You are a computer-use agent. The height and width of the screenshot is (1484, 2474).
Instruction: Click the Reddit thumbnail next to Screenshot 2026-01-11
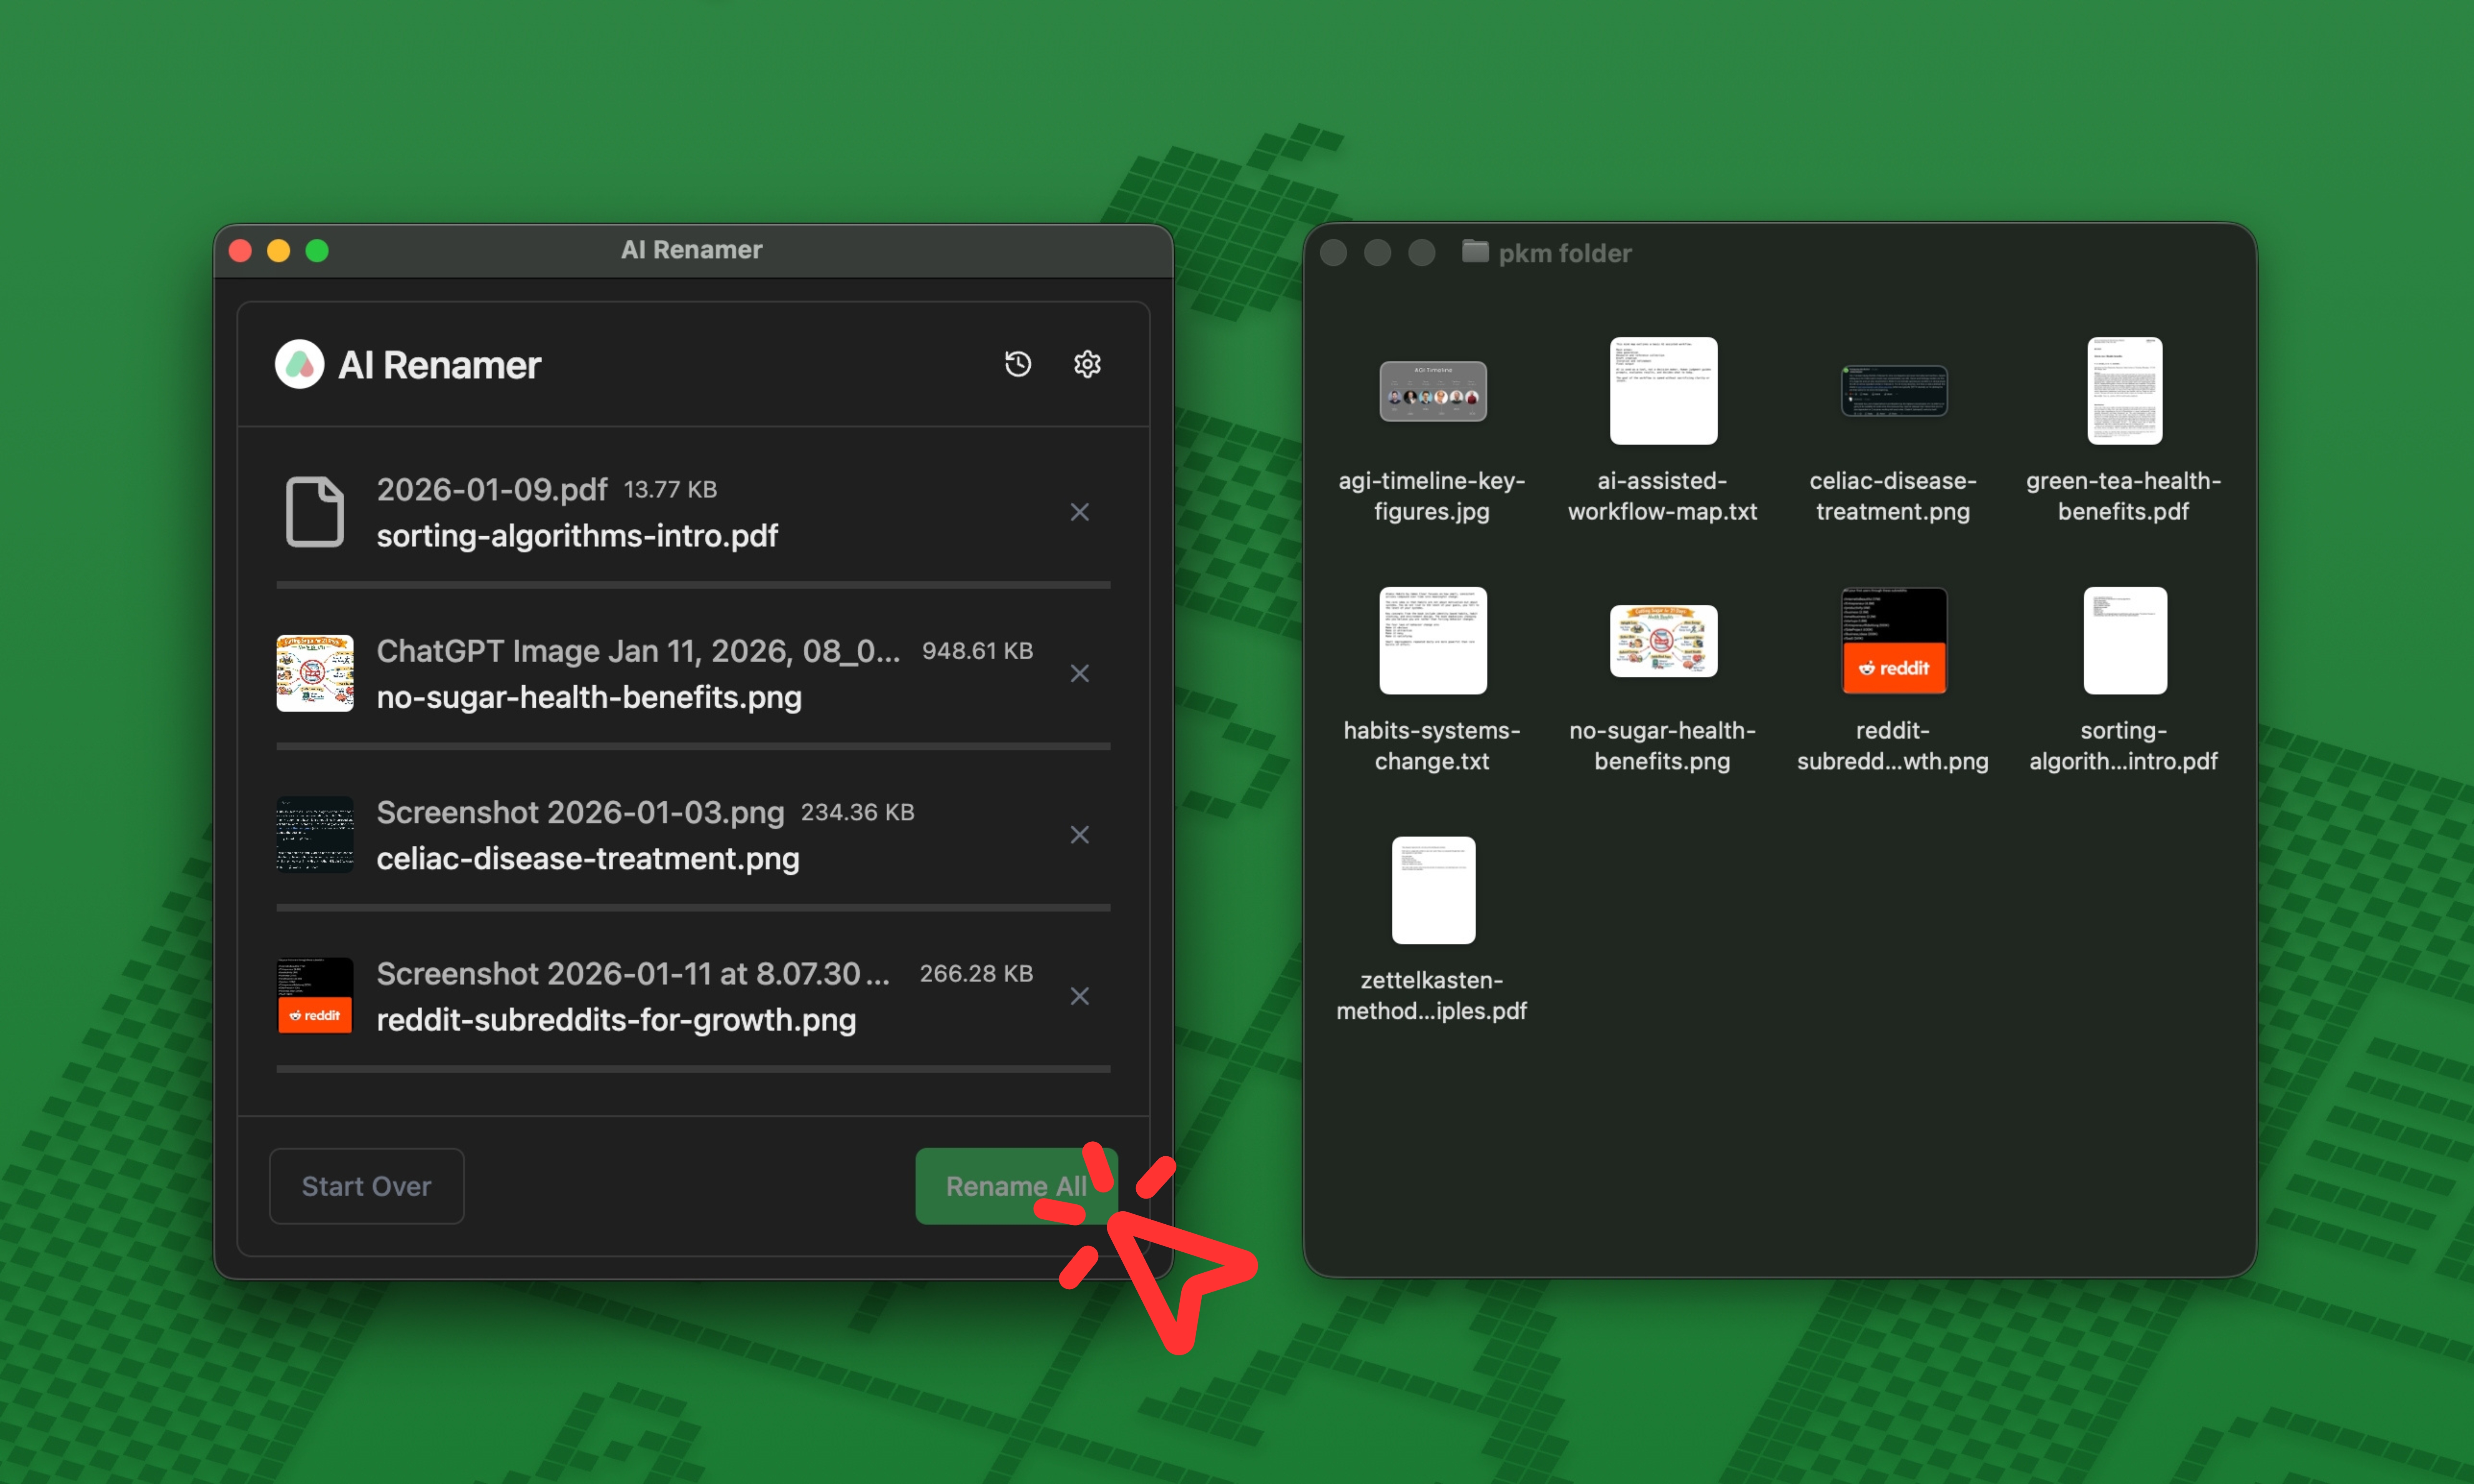314,995
